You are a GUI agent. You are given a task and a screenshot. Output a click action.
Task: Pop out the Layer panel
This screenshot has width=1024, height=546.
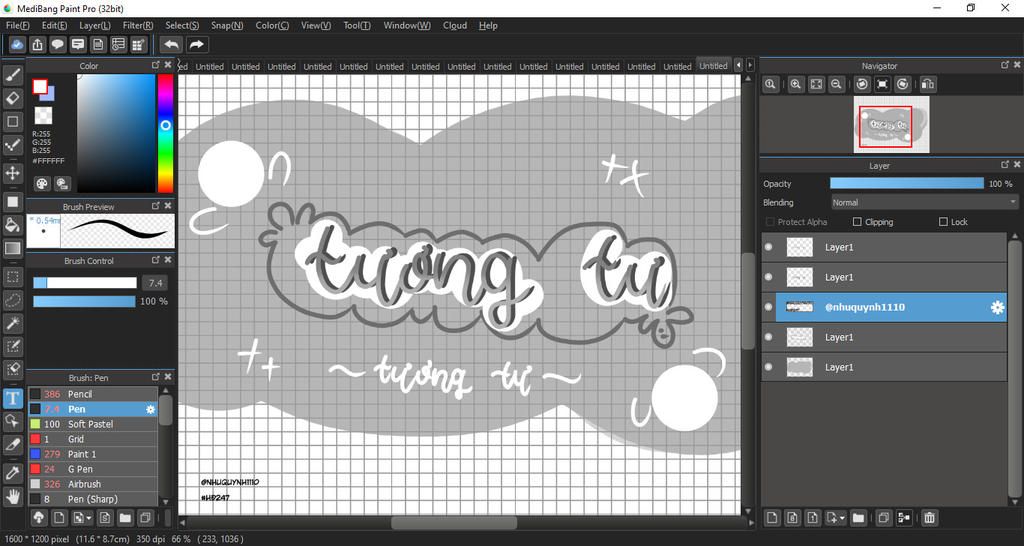pyautogui.click(x=1005, y=165)
